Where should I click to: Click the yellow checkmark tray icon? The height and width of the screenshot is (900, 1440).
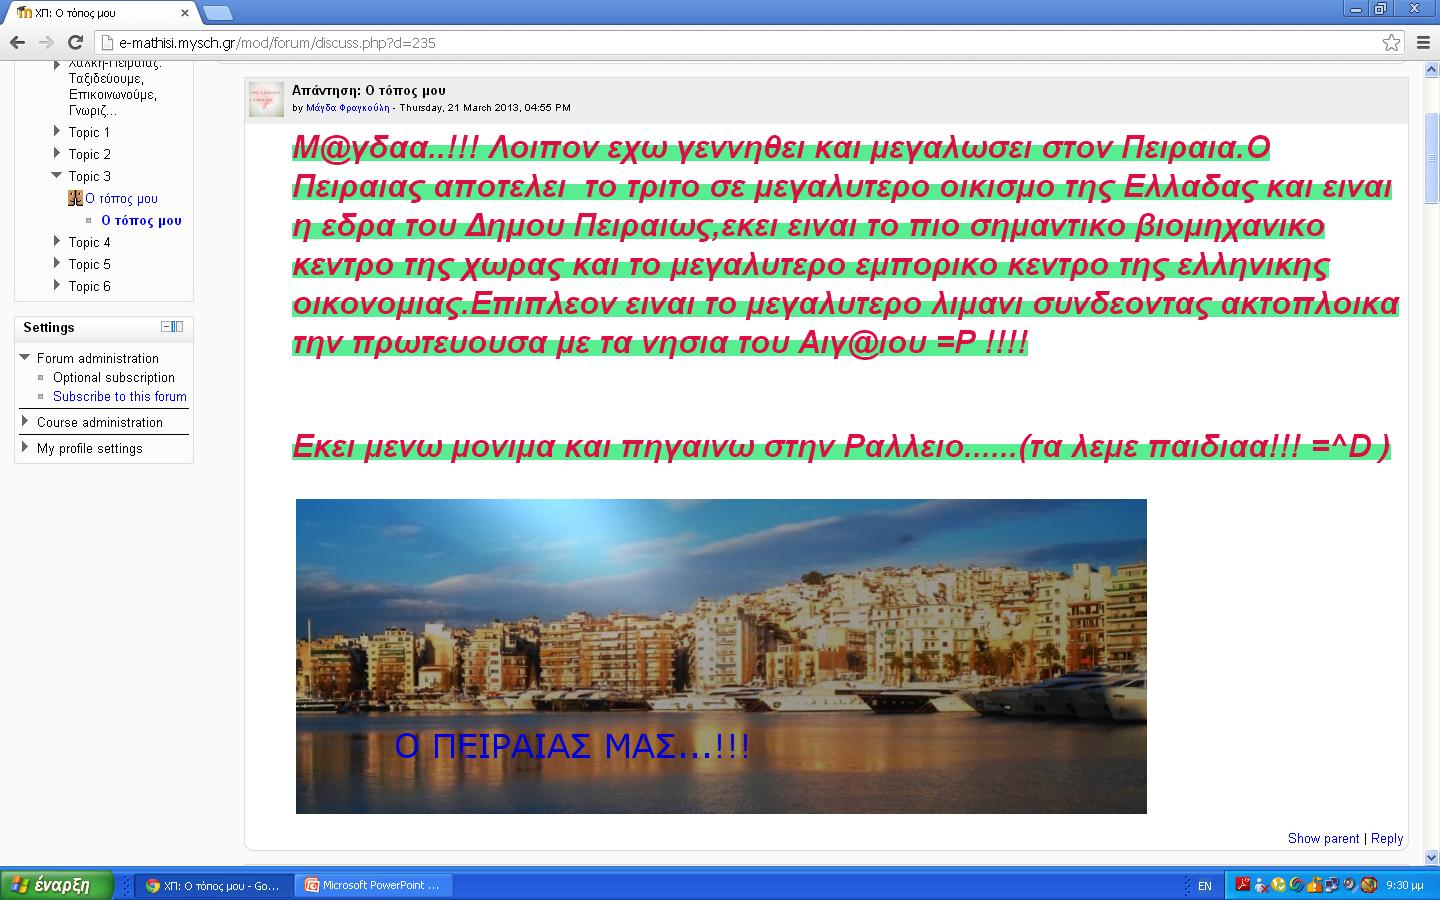point(1279,885)
